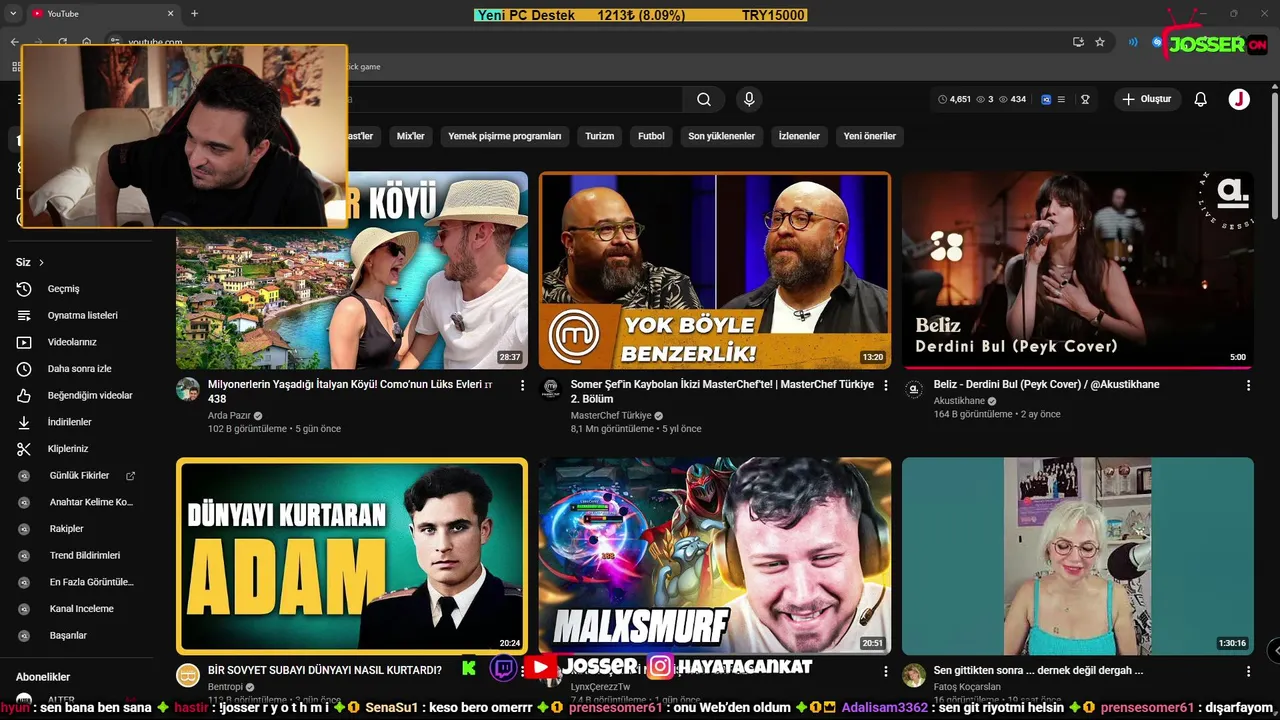Bookmark this page with star icon
The height and width of the screenshot is (720, 1280).
1100,42
